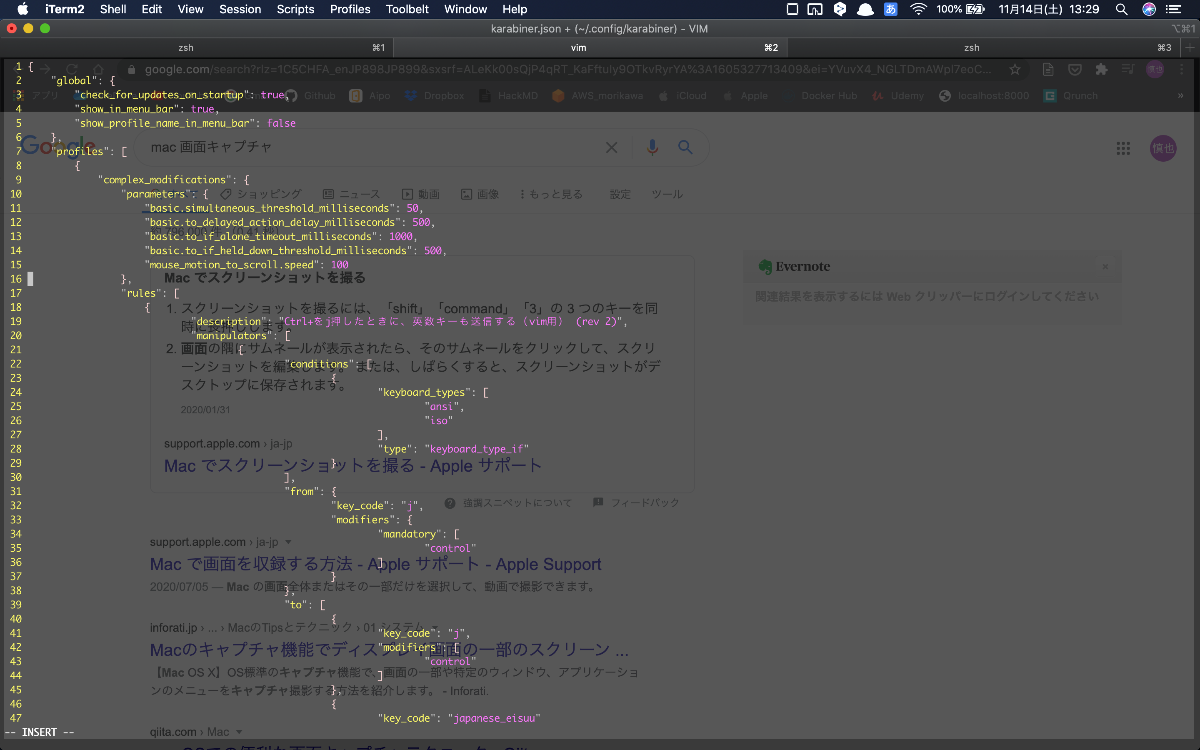Open result Mac でスクリーンショットを撮る - Apple サポート
This screenshot has width=1200, height=750.
coord(353,466)
